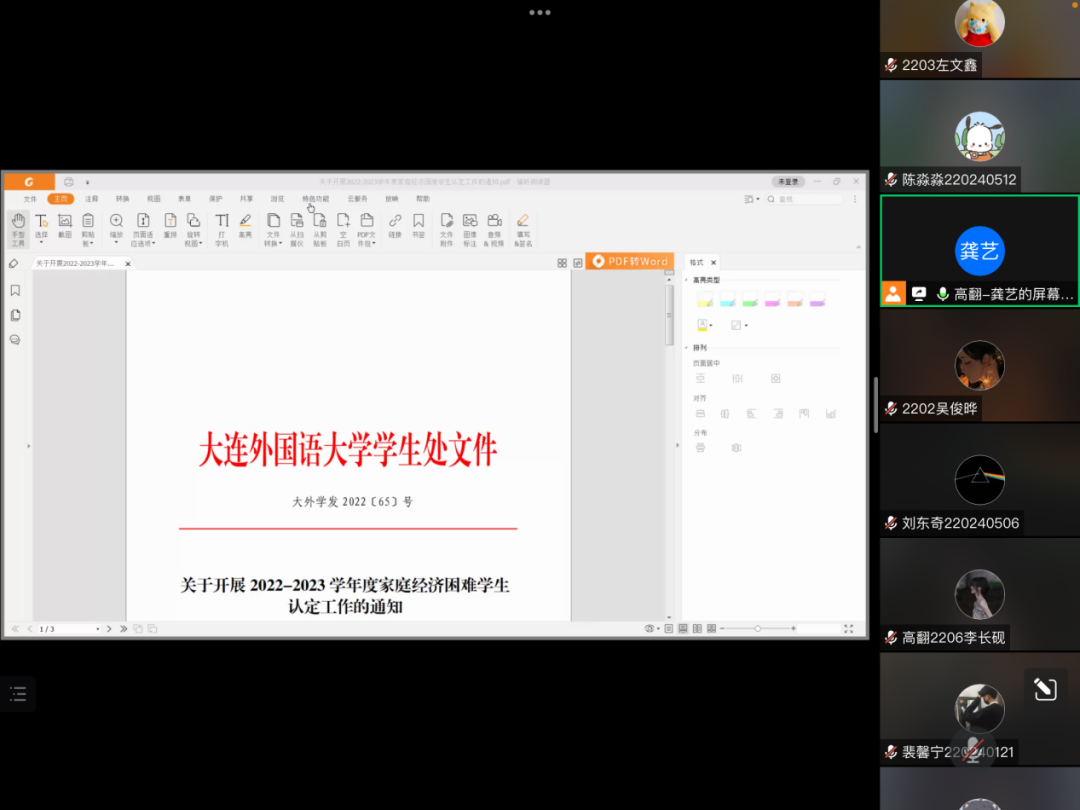
Task: Choose the yellow highlight swatch
Action: pyautogui.click(x=703, y=300)
